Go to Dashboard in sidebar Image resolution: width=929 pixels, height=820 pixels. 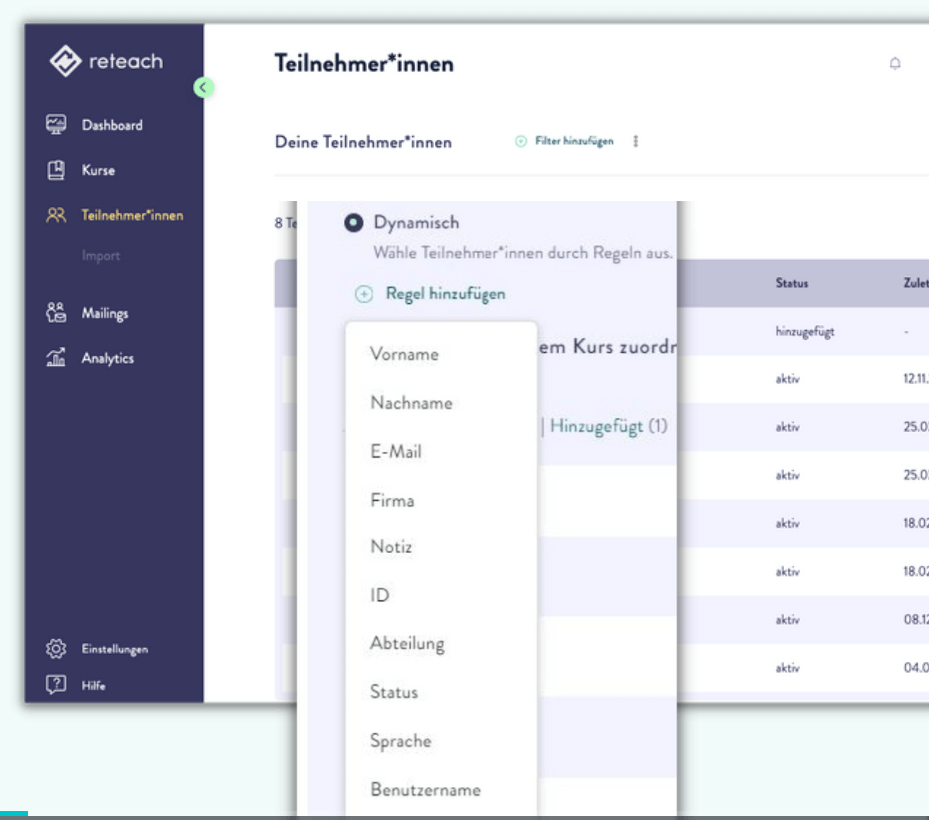pyautogui.click(x=112, y=125)
